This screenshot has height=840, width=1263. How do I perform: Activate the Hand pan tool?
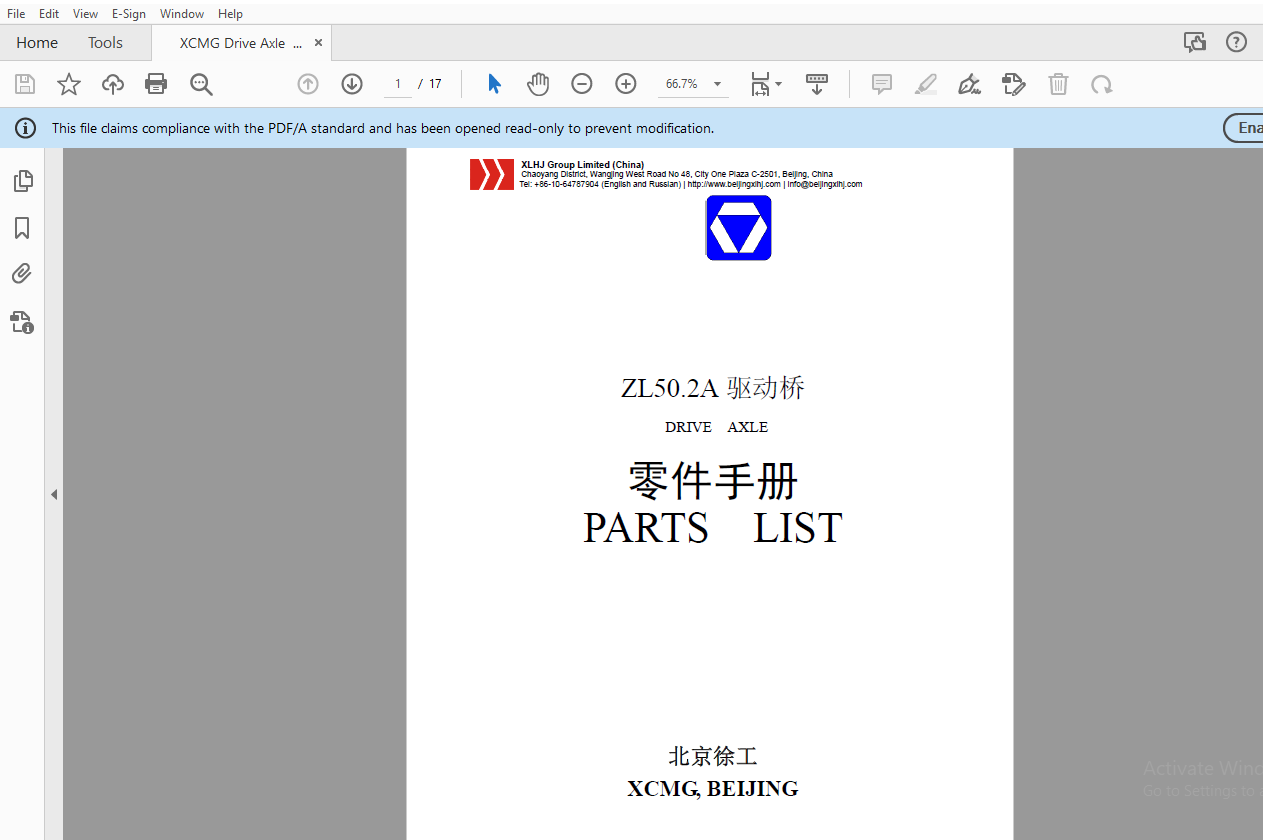click(x=538, y=84)
